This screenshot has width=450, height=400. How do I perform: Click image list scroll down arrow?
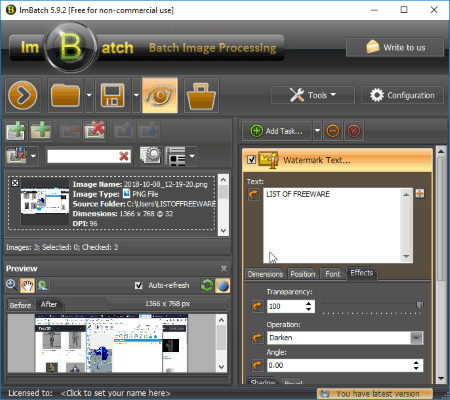(x=223, y=231)
